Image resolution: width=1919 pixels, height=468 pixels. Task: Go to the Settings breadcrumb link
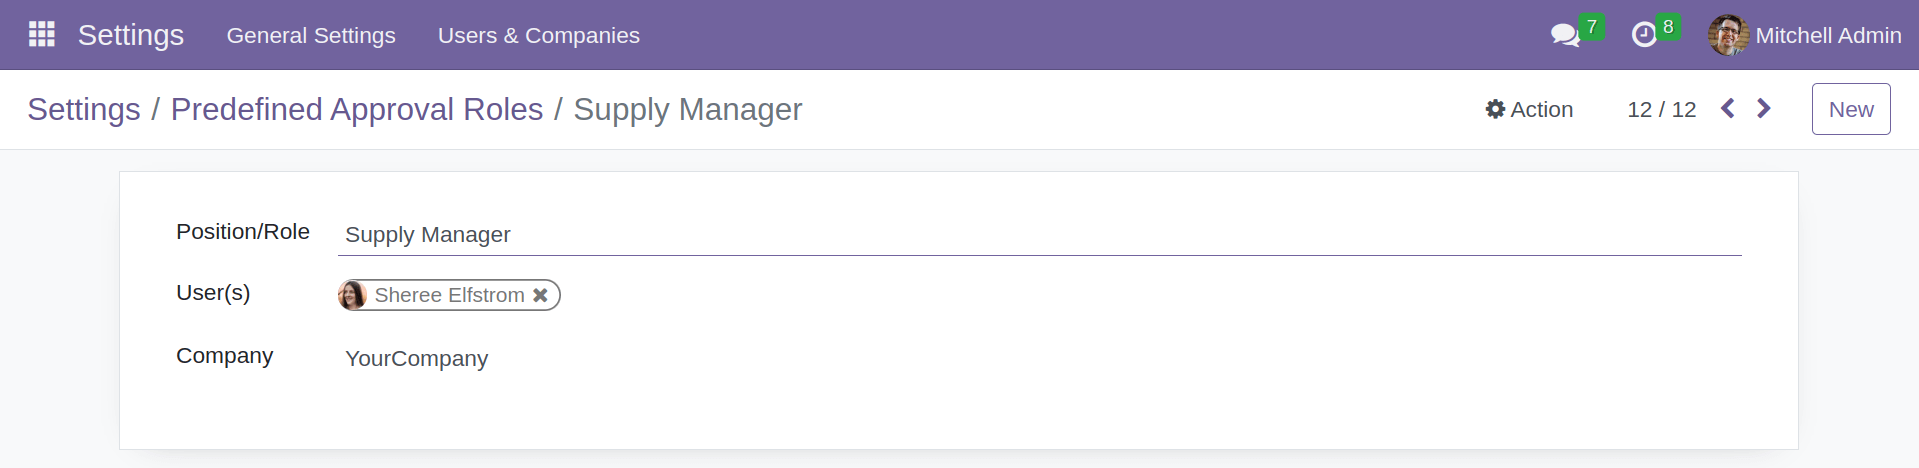[x=84, y=109]
